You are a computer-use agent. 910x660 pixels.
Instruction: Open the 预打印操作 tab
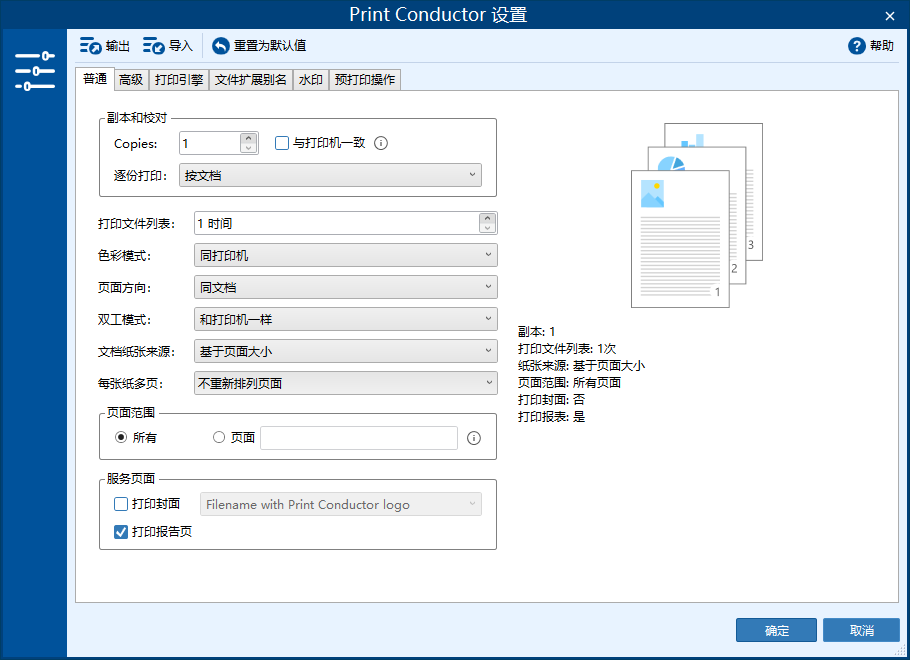coord(365,79)
